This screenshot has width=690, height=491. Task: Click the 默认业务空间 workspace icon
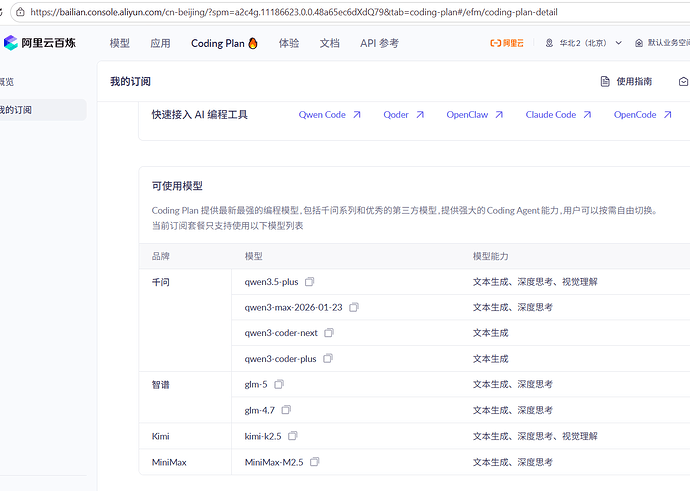point(639,43)
